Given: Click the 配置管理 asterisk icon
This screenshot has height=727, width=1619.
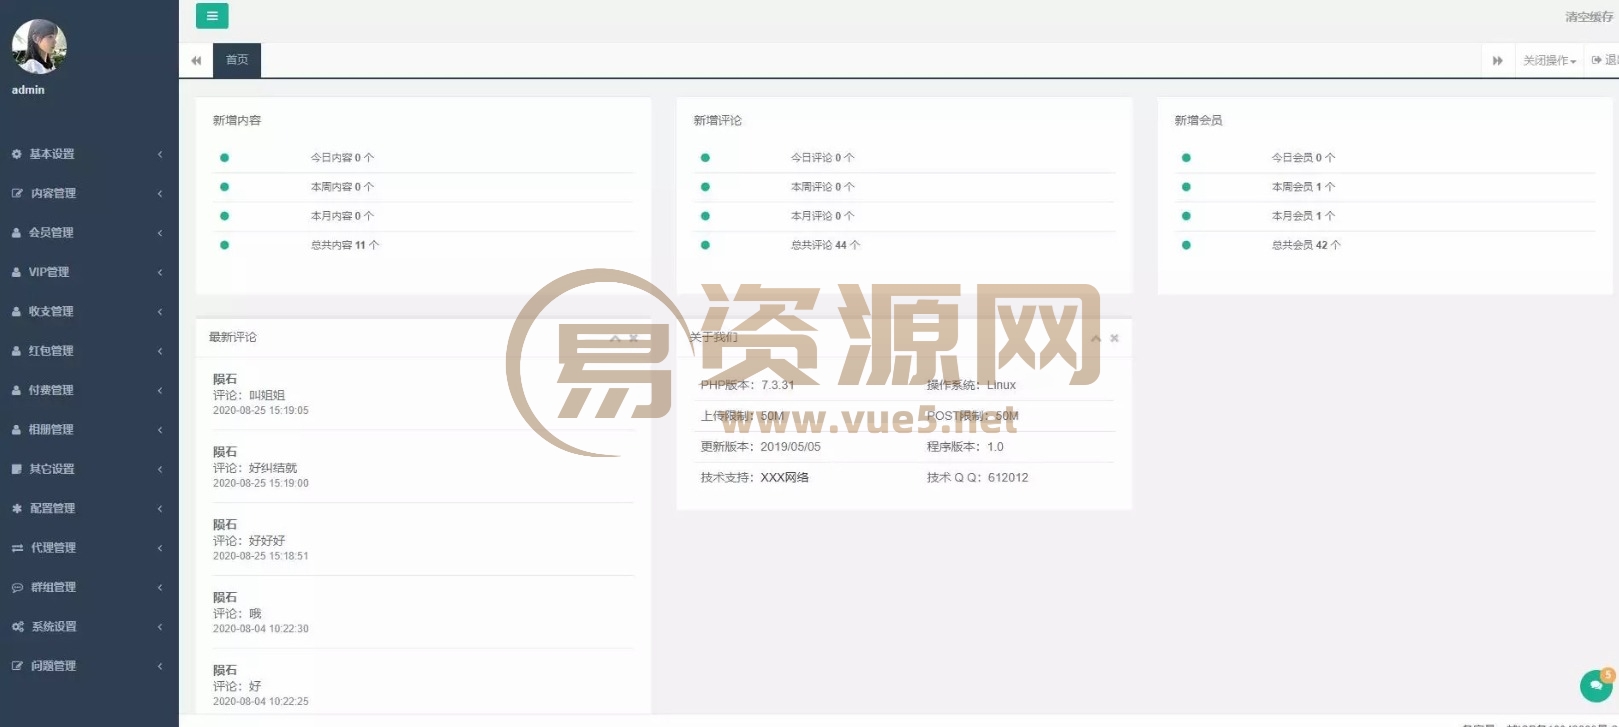Looking at the screenshot, I should pyautogui.click(x=17, y=509).
